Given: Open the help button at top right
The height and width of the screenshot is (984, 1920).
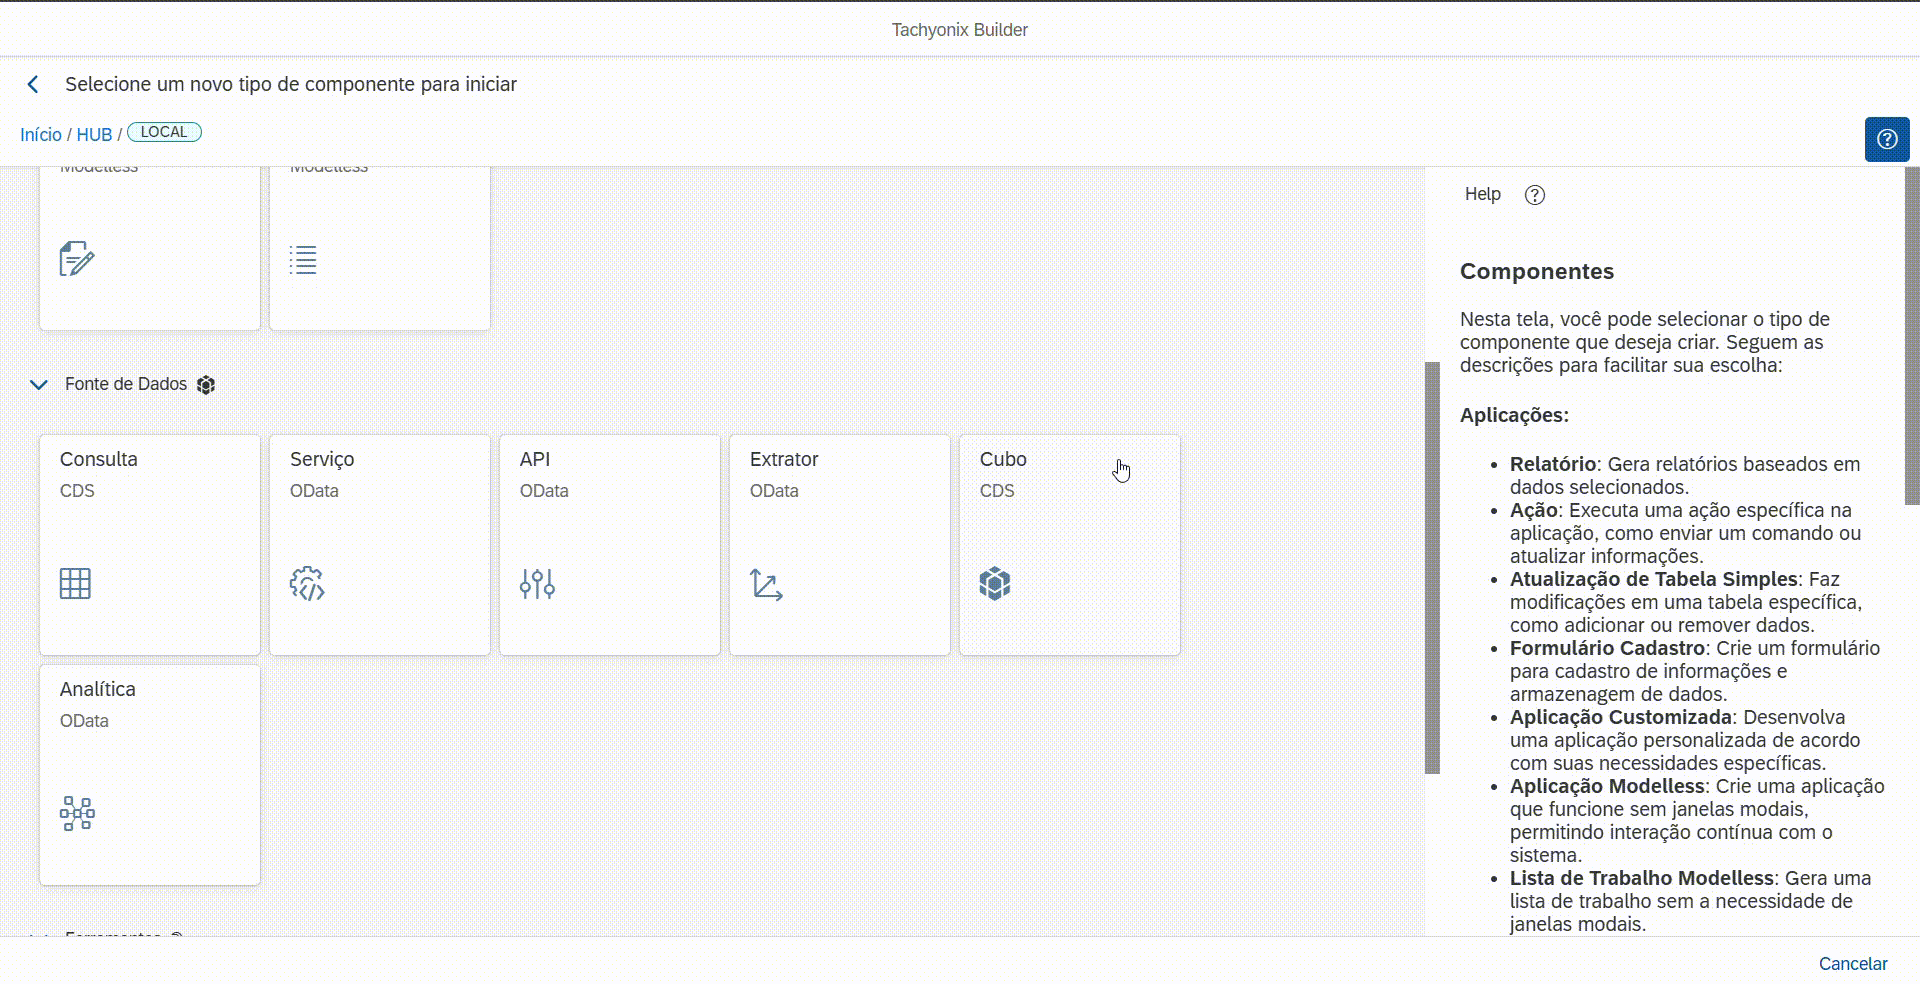Looking at the screenshot, I should pos(1886,139).
